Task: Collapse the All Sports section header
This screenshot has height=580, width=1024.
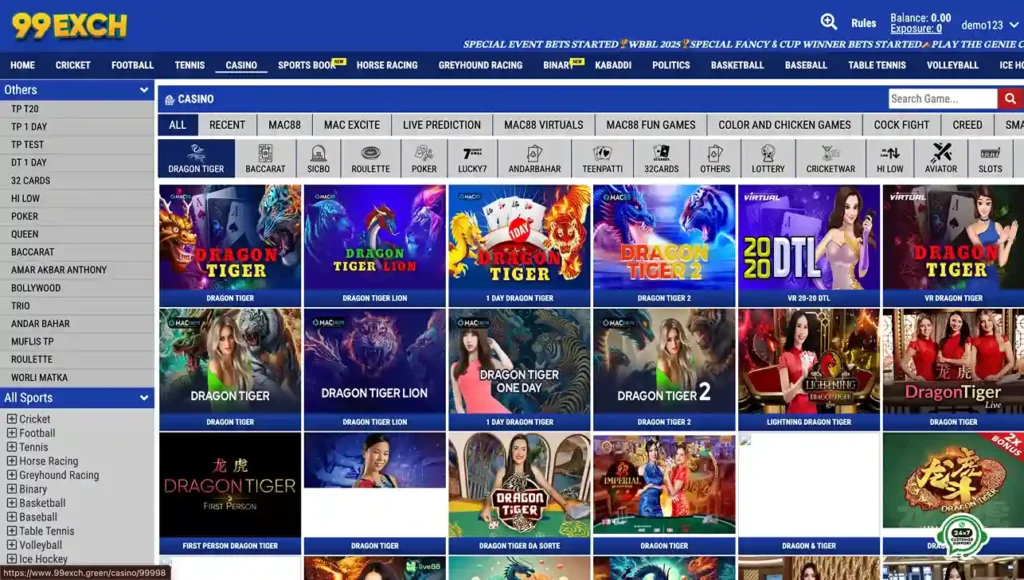Action: pyautogui.click(x=144, y=398)
